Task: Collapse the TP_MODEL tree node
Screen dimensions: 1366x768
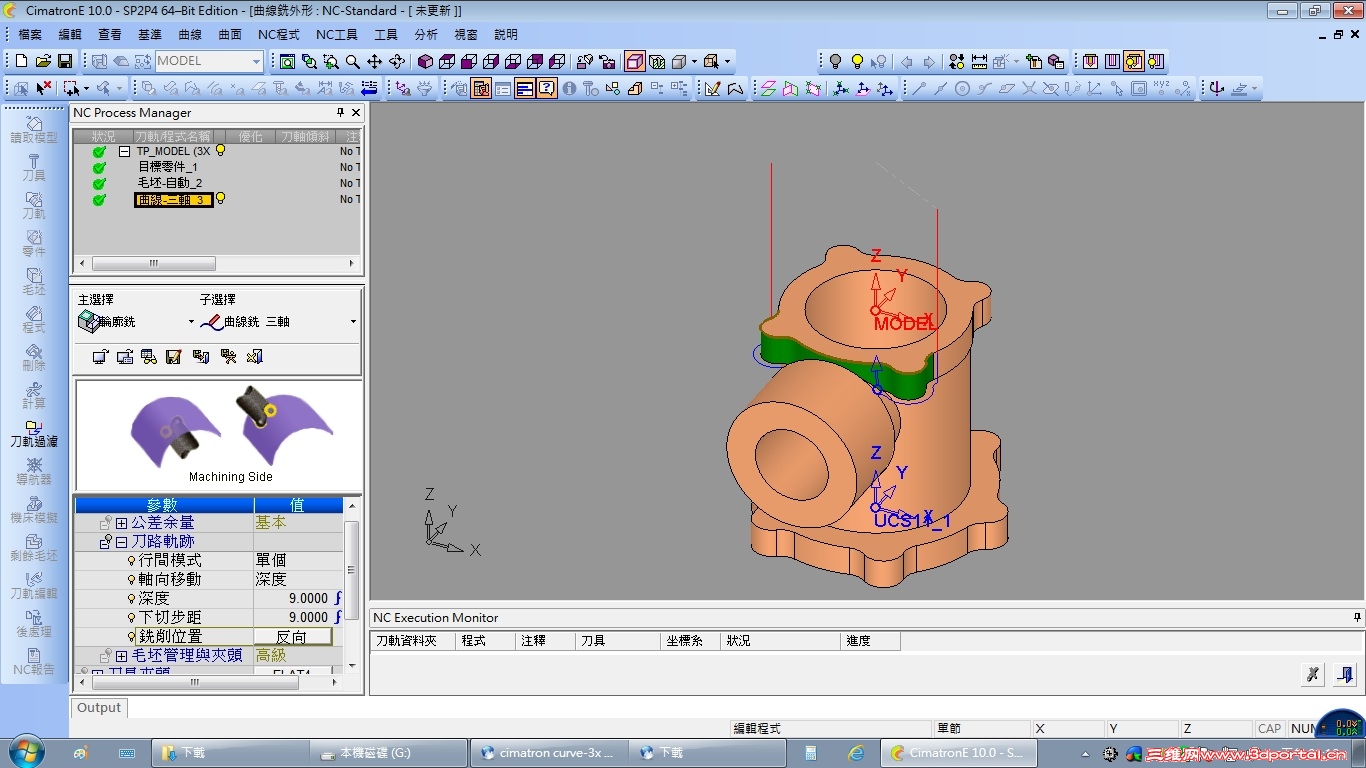Action: [x=125, y=152]
